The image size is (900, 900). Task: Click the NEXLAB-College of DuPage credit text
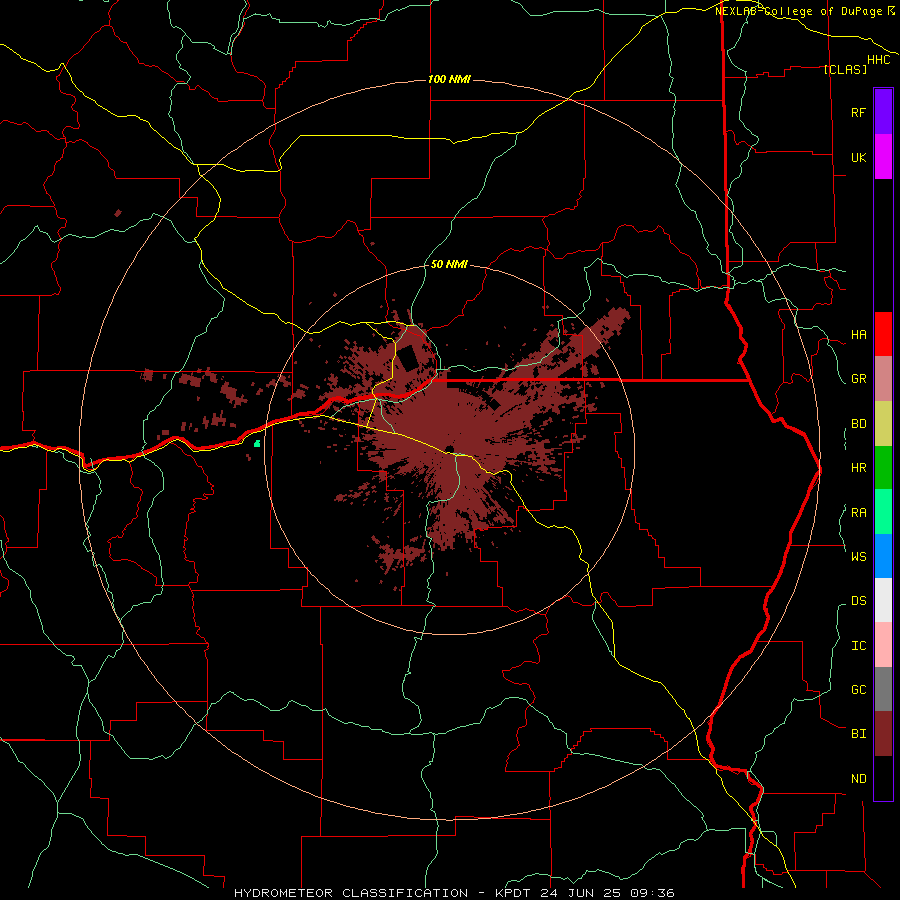click(x=800, y=11)
